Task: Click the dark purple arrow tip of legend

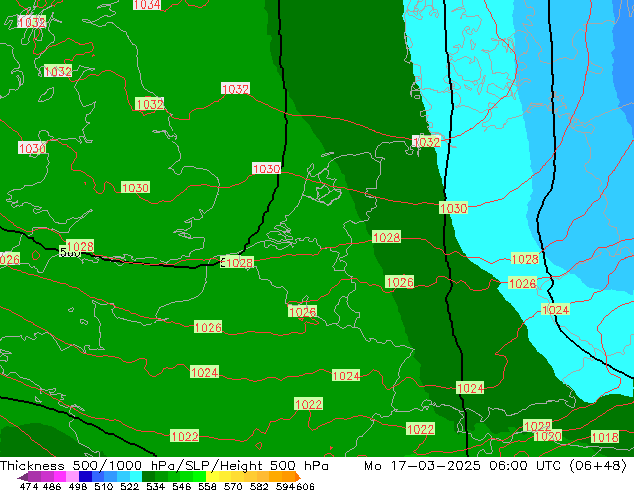Action: [23, 477]
